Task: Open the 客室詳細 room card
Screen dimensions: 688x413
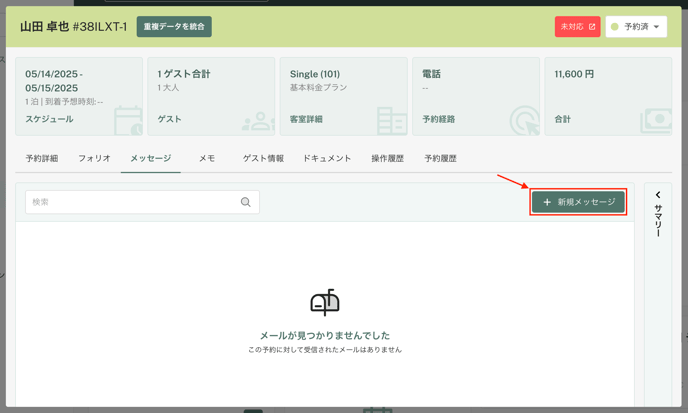Action: click(x=344, y=97)
